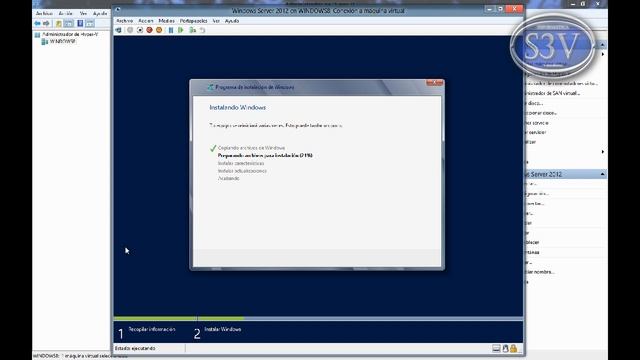This screenshot has height=360, width=640.
Task: Click 'Instalando Windows' heading
Action: 238,107
